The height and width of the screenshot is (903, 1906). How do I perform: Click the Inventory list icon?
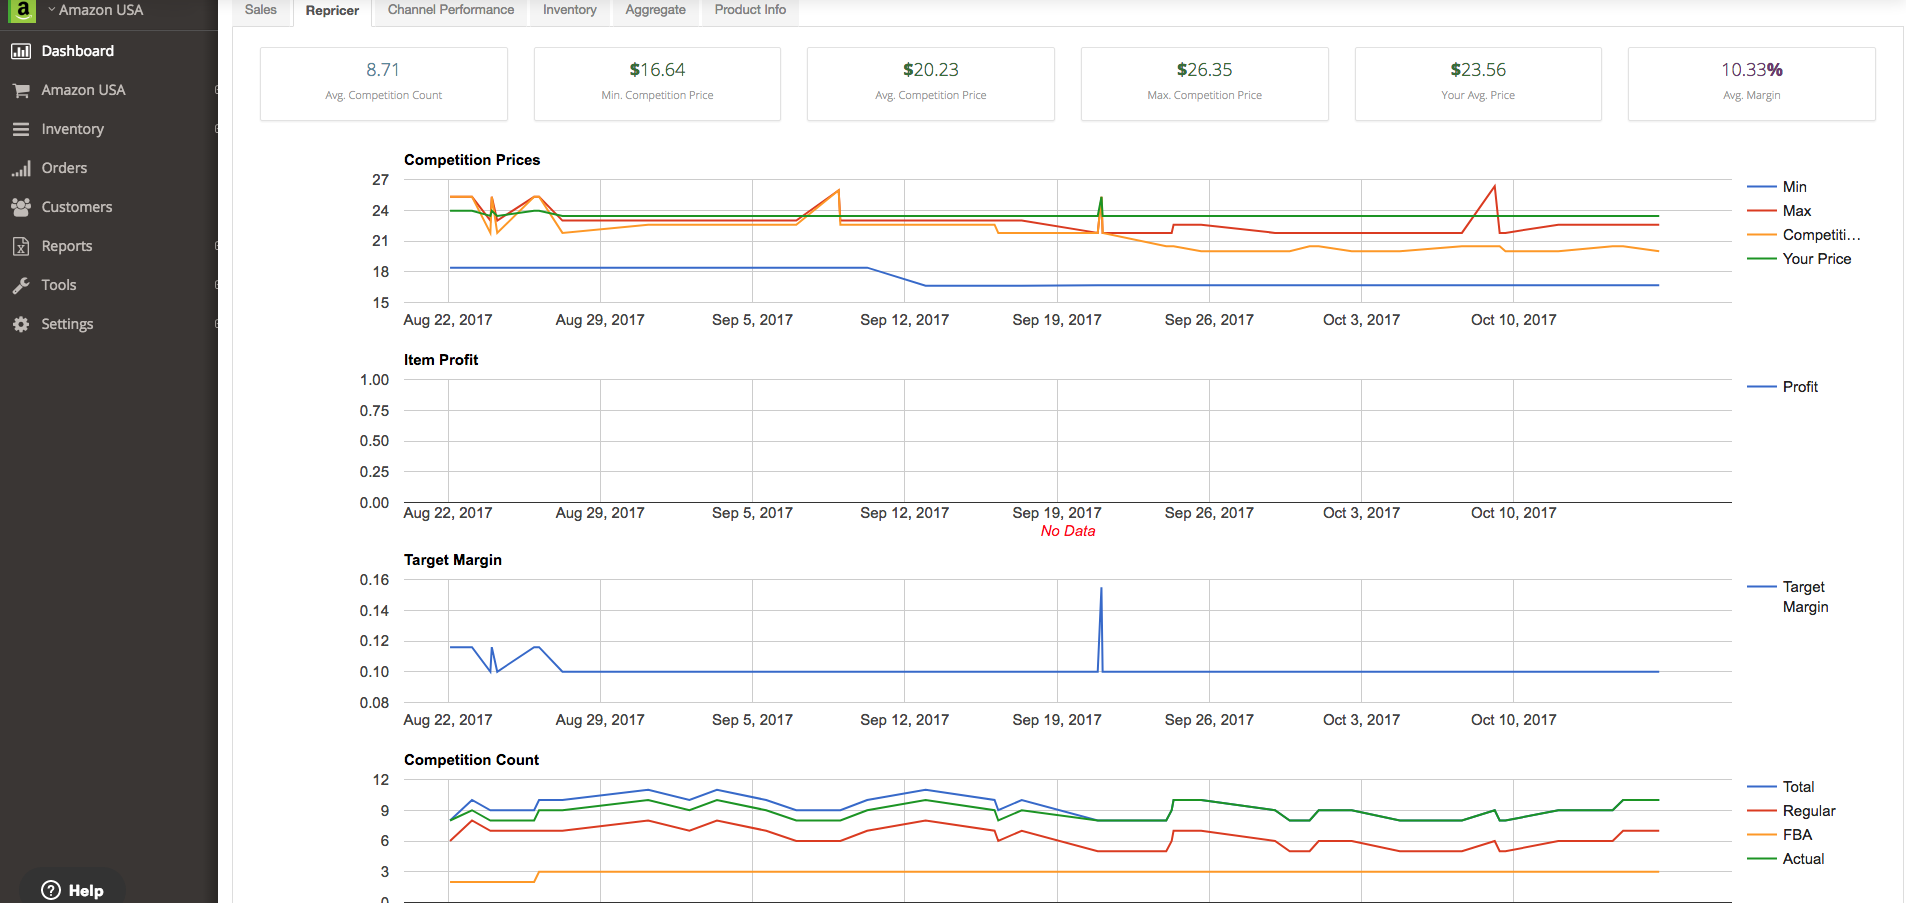[x=21, y=129]
